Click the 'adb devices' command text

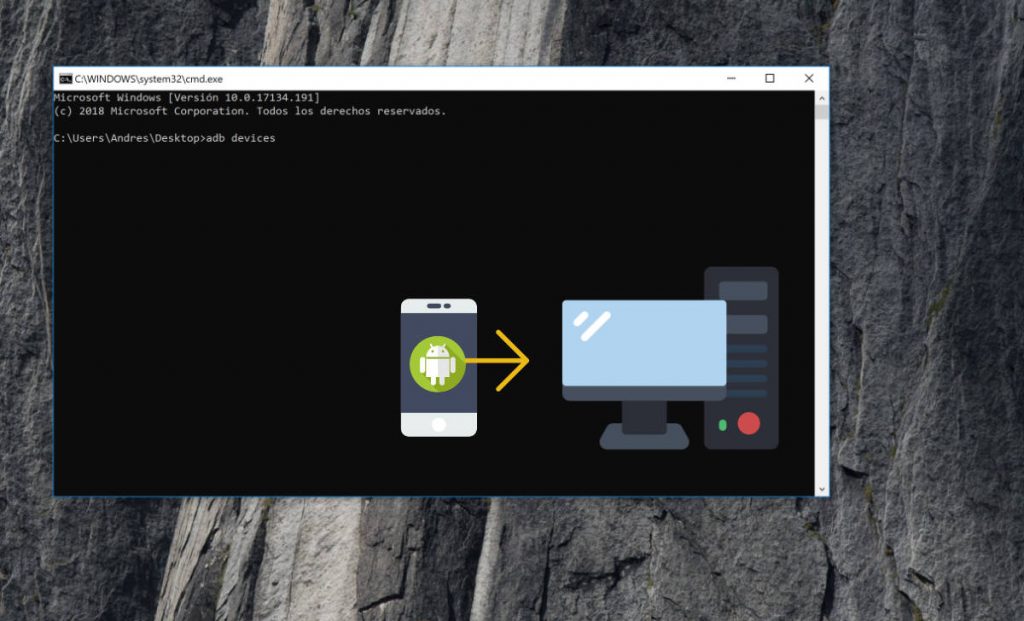tap(240, 138)
